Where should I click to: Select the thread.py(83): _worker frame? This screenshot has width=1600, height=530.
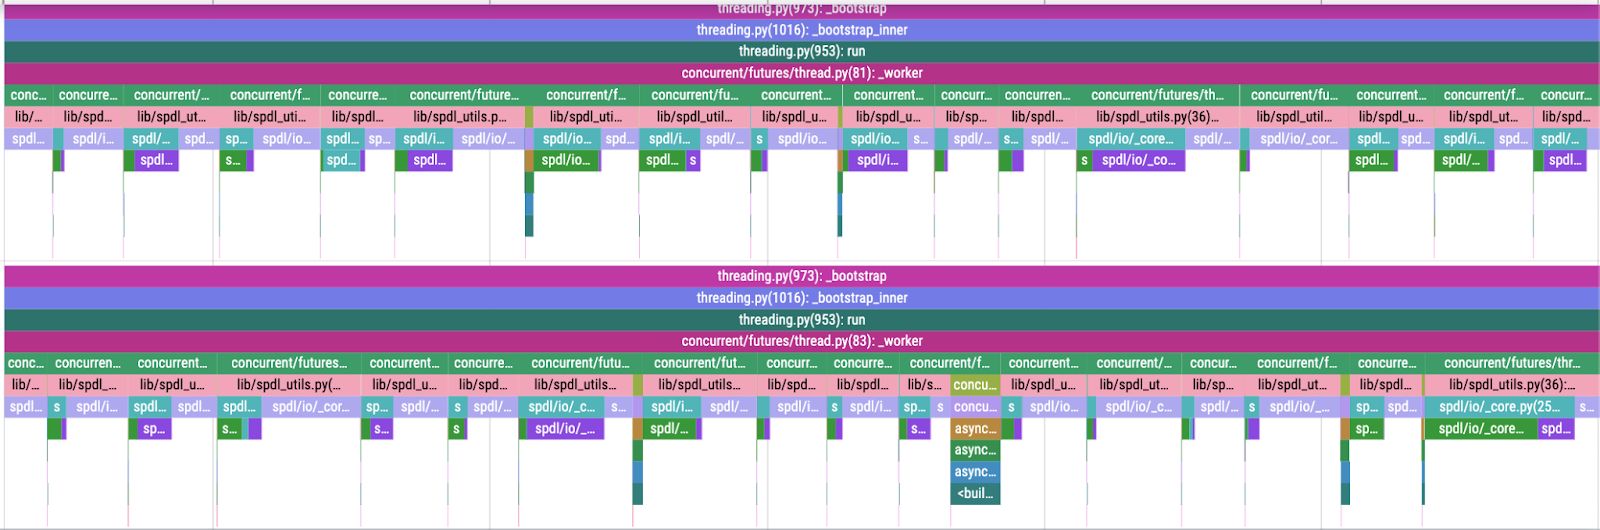801,341
